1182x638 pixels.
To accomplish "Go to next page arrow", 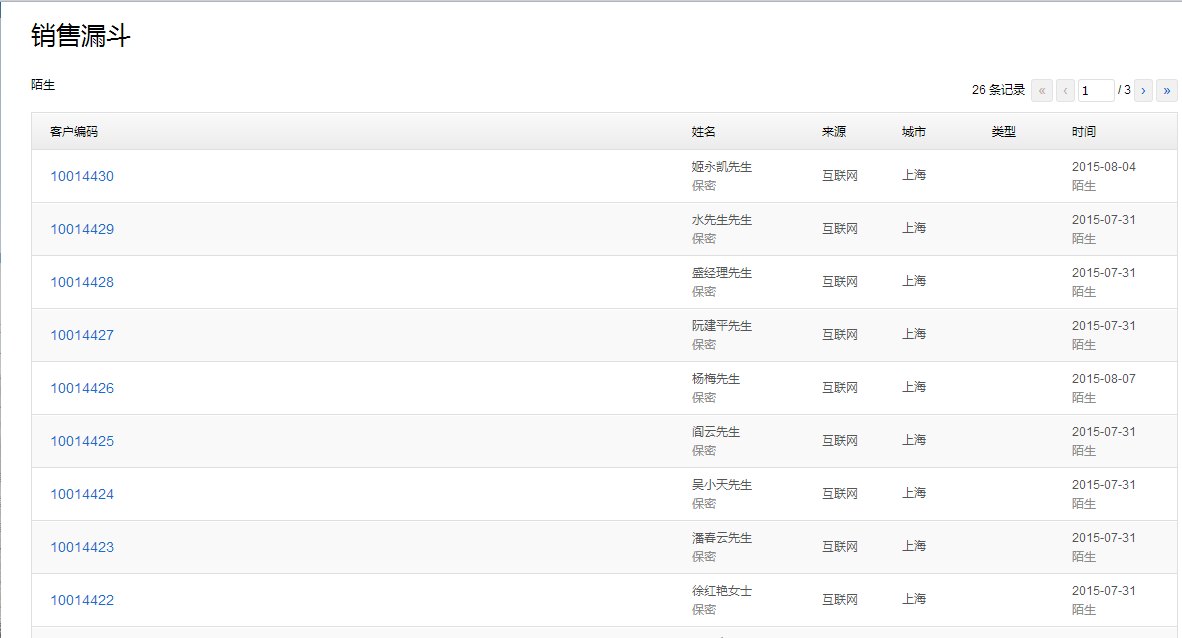I will click(1143, 90).
